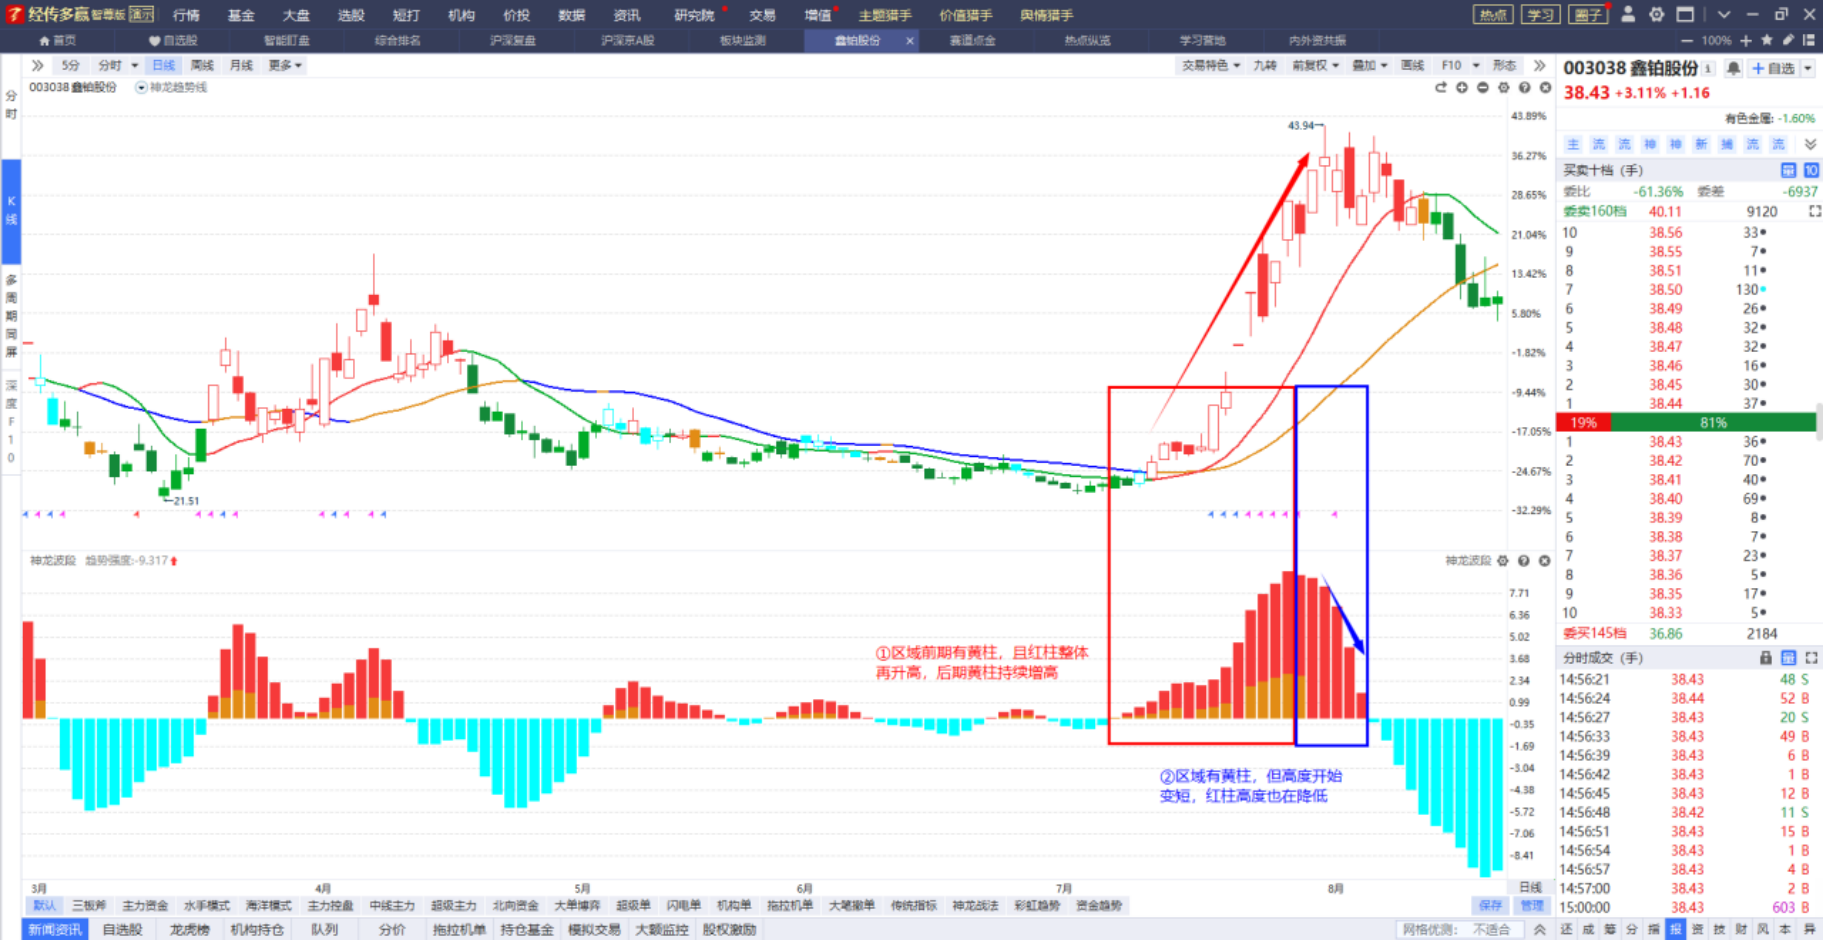Open 神龙波段 indicator settings gear
1824x940 pixels.
pyautogui.click(x=1503, y=561)
